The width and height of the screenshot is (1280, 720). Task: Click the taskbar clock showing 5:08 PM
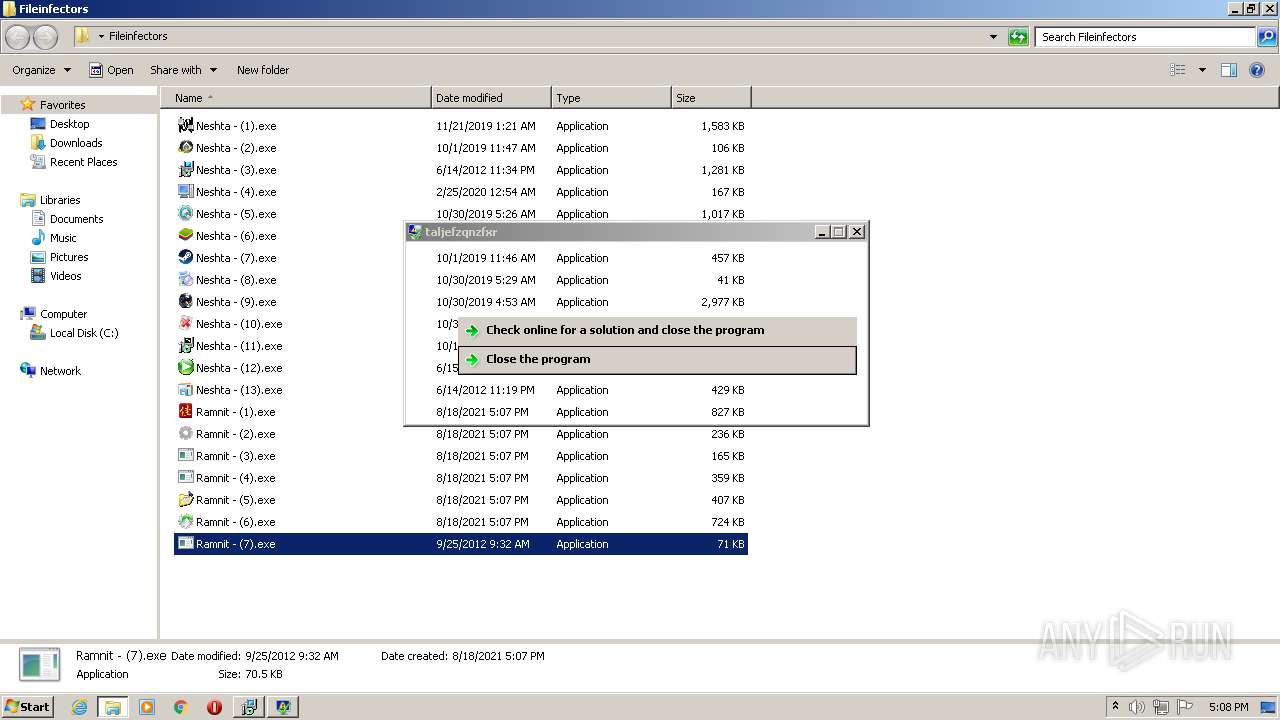pyautogui.click(x=1227, y=707)
